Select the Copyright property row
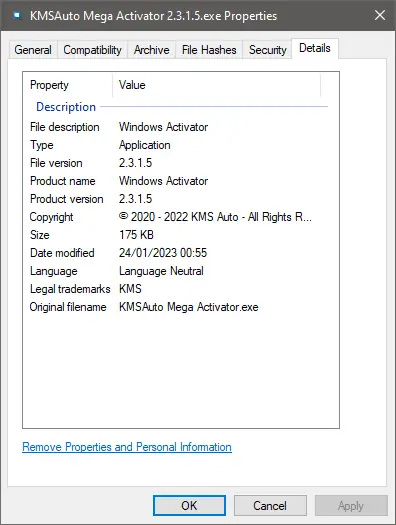Viewport: 396px width, 525px height. [x=181, y=217]
